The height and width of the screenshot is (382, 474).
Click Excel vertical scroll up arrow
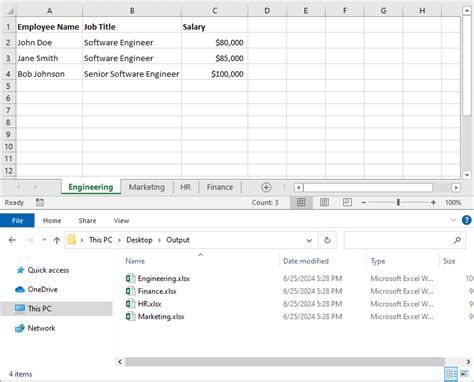click(467, 11)
